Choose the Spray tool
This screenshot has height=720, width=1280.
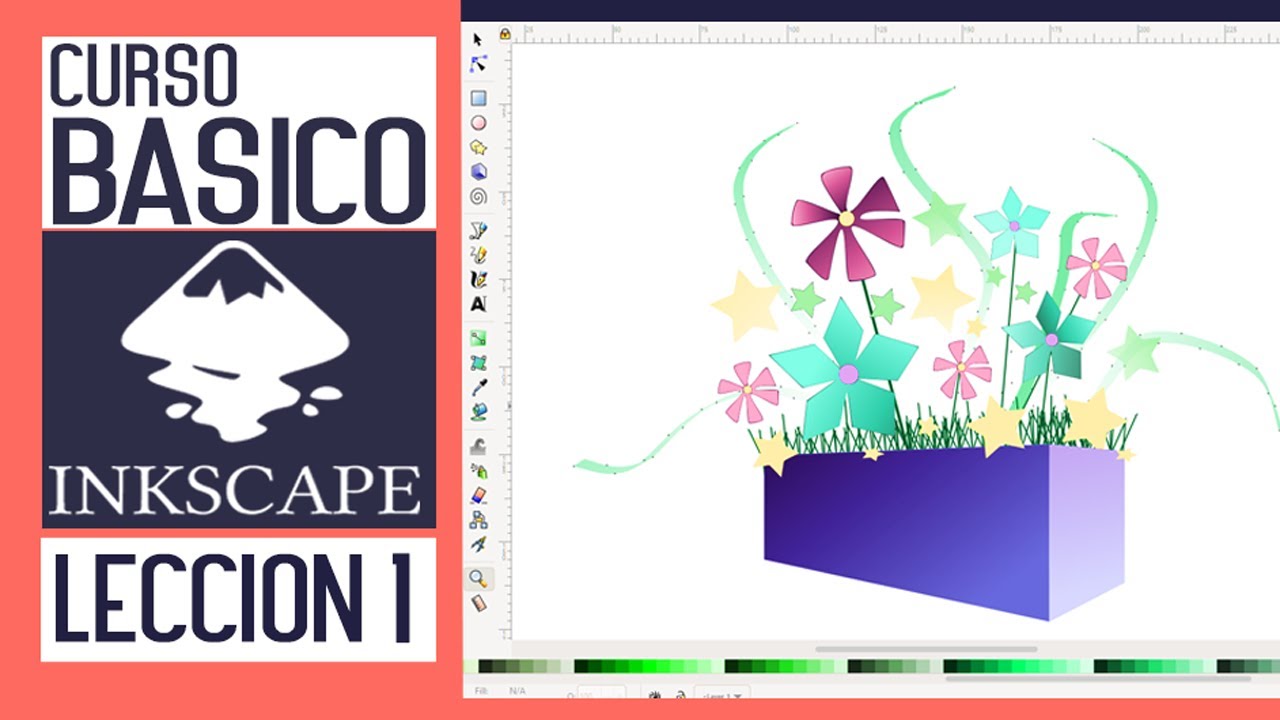pos(478,471)
